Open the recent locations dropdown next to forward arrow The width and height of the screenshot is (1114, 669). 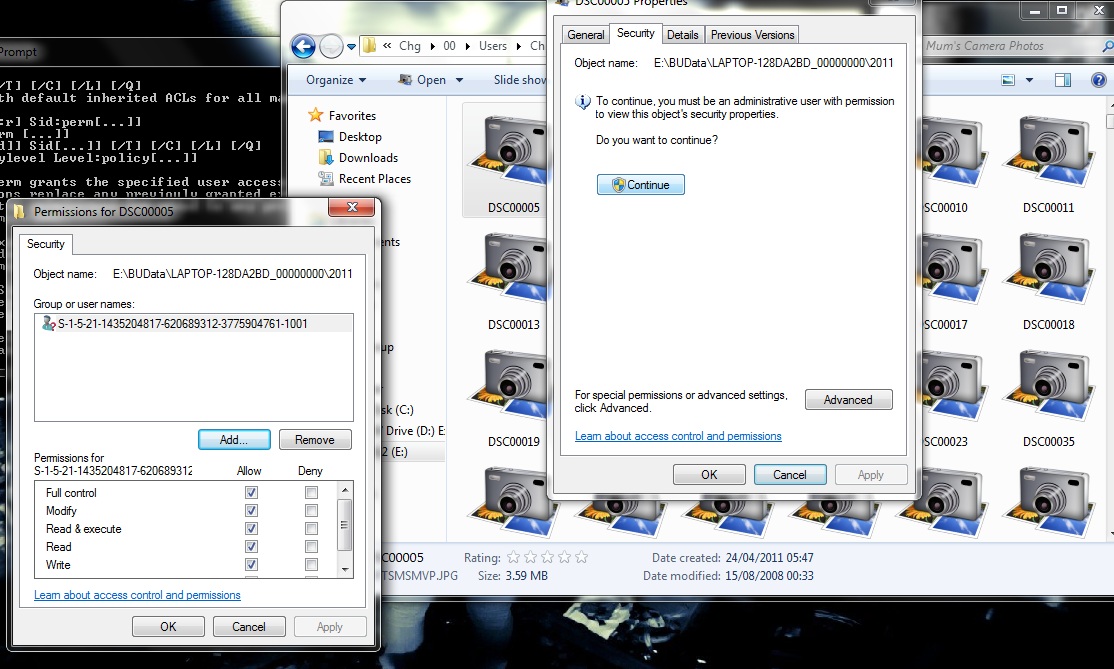[x=351, y=48]
